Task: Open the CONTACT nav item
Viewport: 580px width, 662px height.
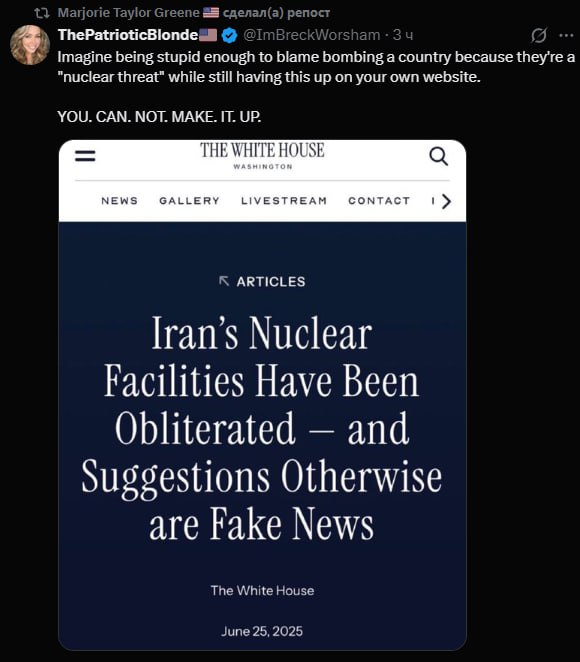Action: pos(379,201)
